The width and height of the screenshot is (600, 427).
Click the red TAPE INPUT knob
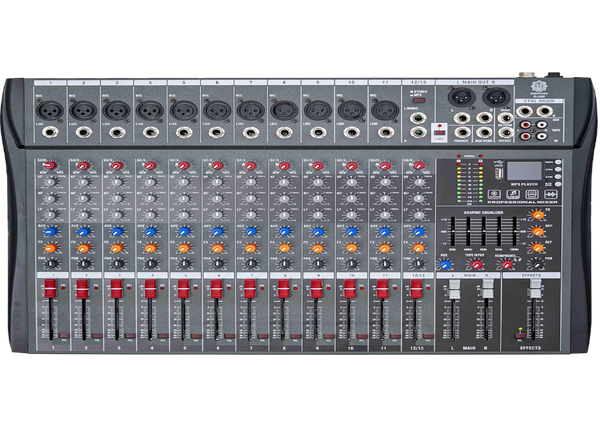point(476,264)
